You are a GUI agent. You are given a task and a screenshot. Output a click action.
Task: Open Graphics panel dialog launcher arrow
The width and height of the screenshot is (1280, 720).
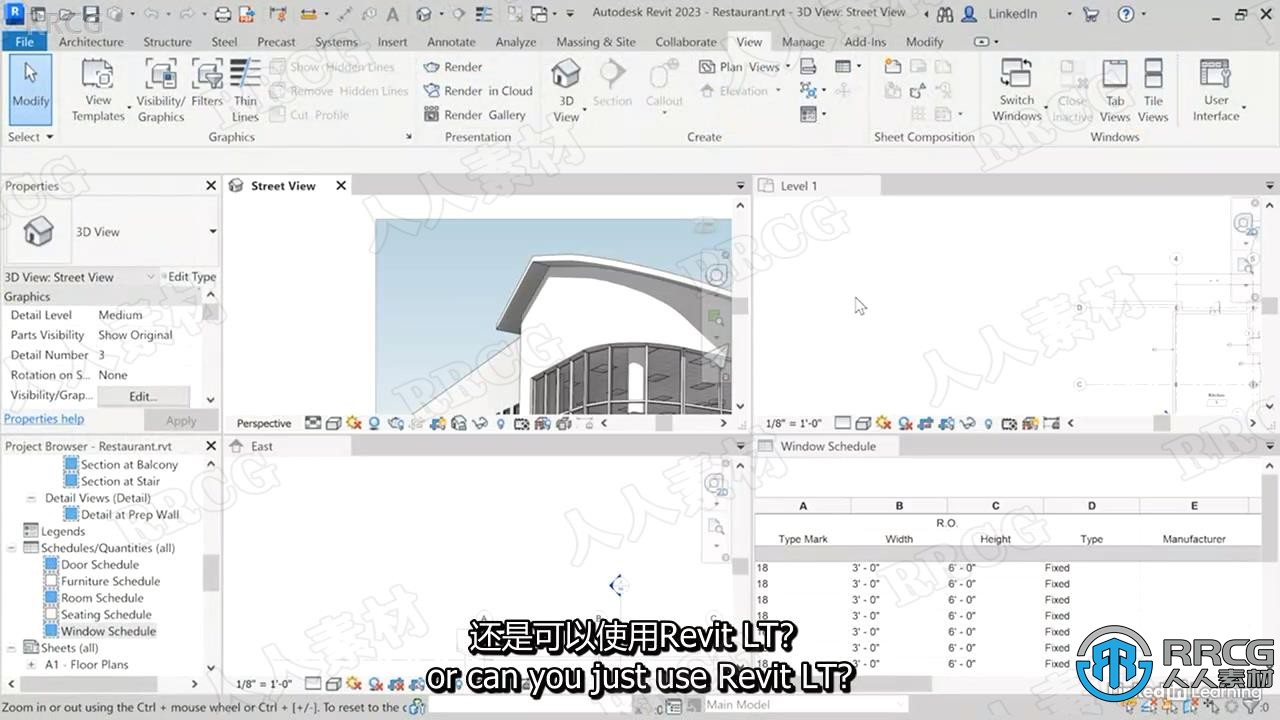408,137
